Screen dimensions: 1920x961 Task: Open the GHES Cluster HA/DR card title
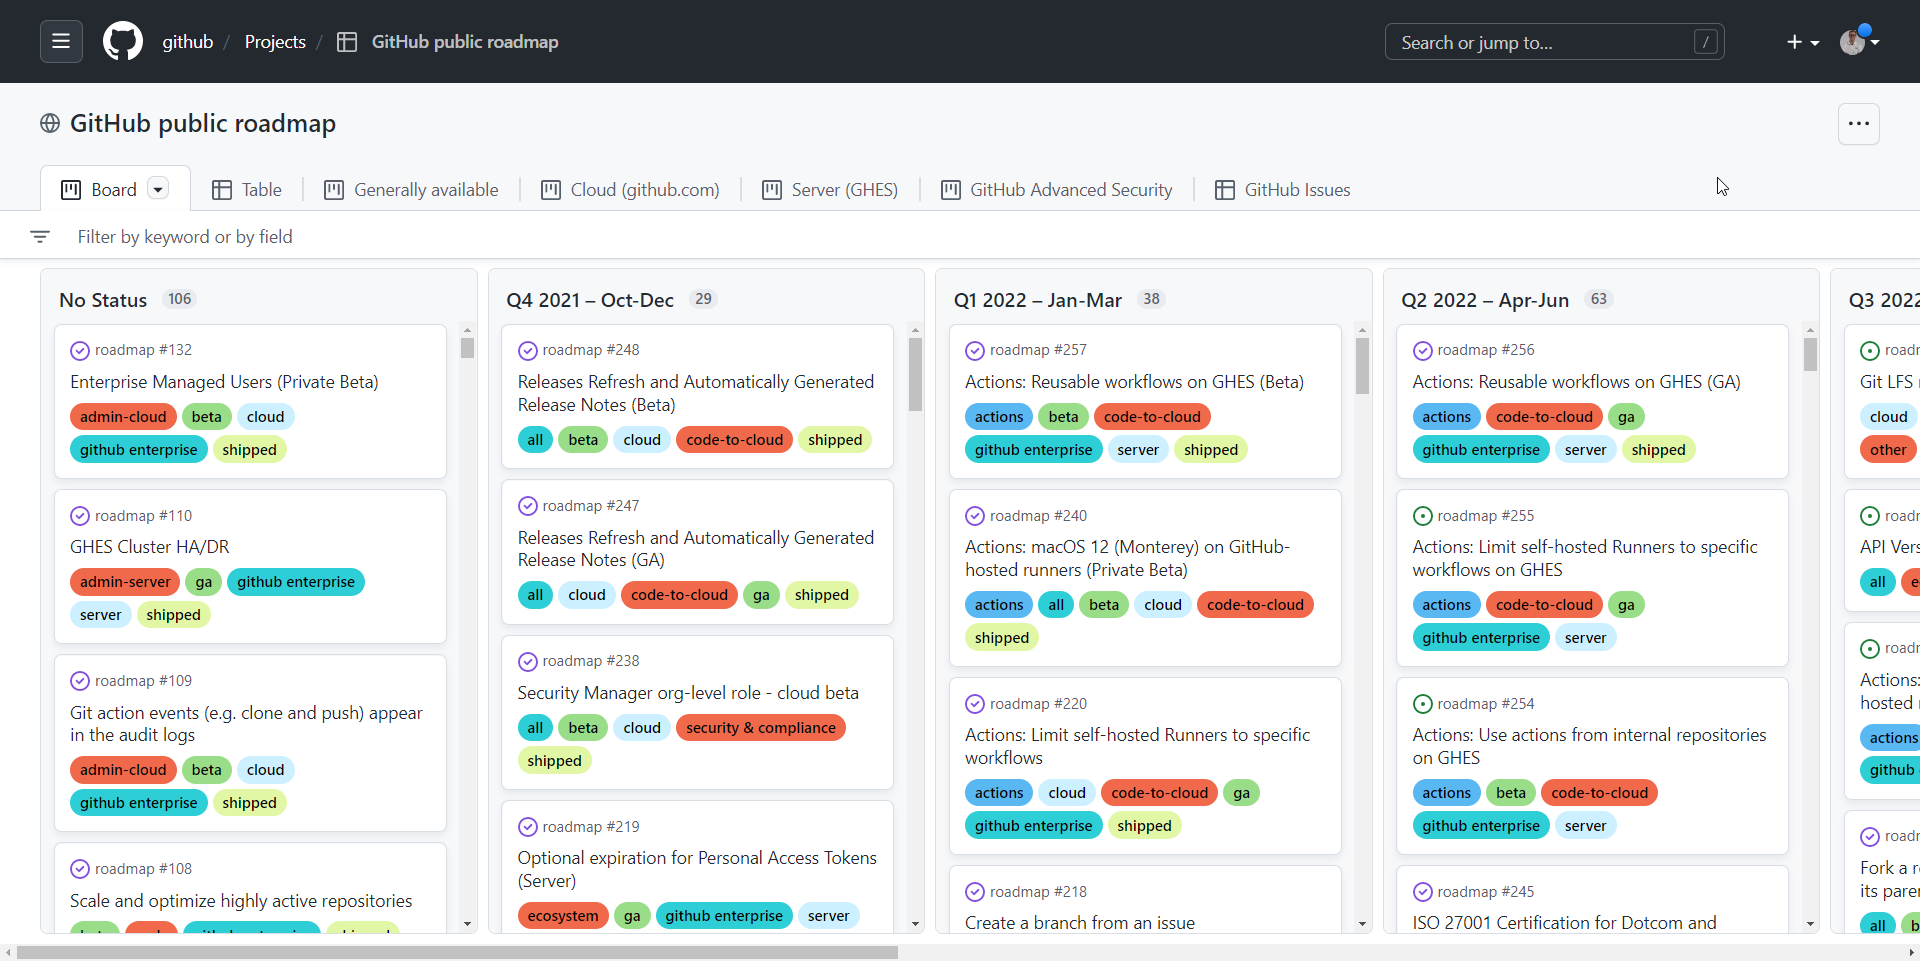pyautogui.click(x=150, y=547)
